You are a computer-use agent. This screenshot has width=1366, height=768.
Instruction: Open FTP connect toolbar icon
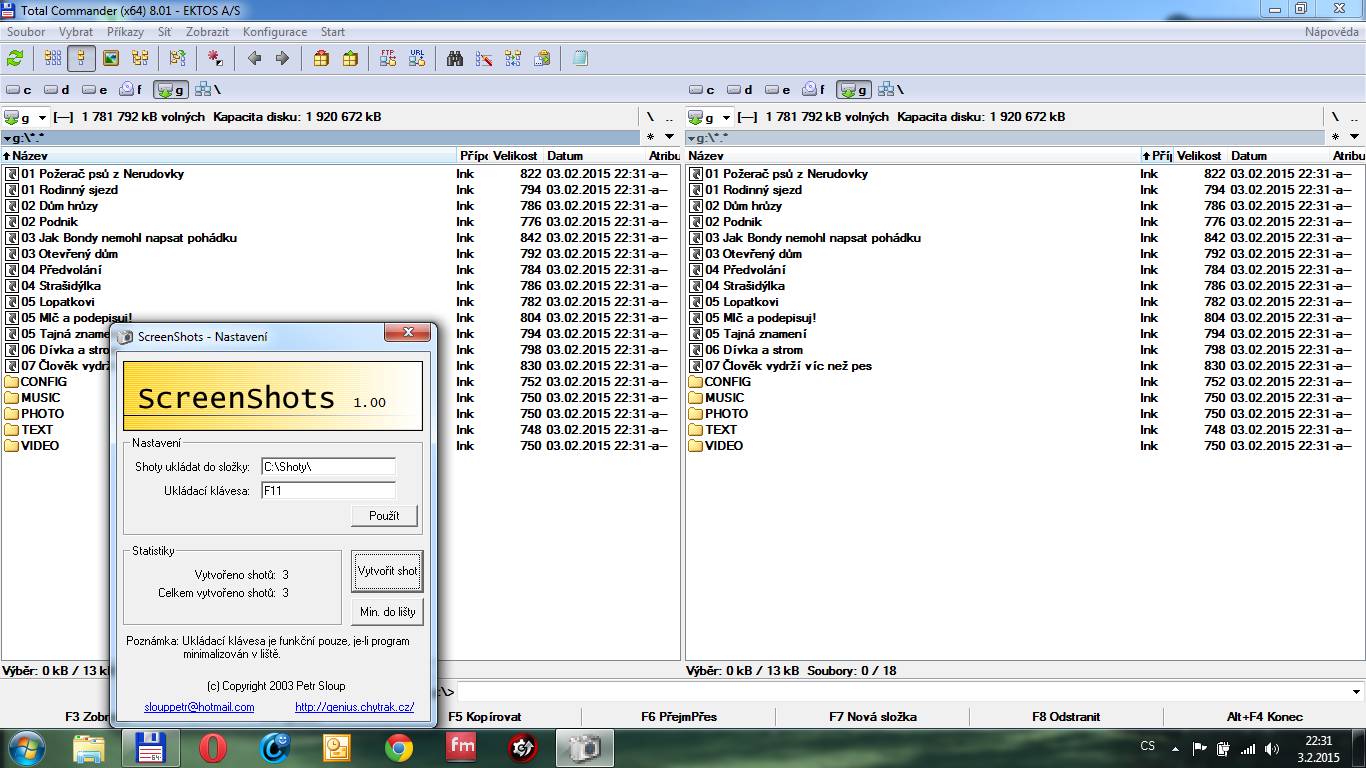coord(388,59)
